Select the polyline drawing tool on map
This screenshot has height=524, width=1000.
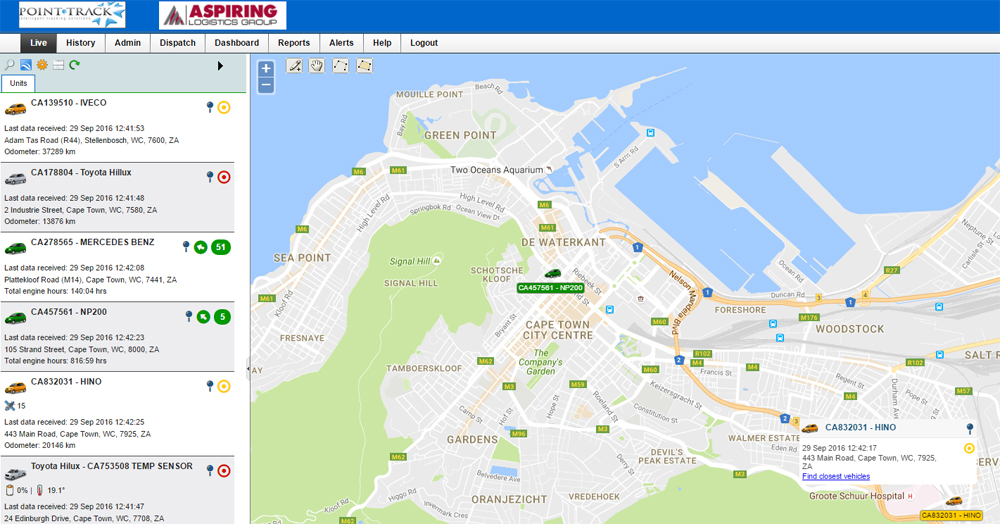point(341,66)
